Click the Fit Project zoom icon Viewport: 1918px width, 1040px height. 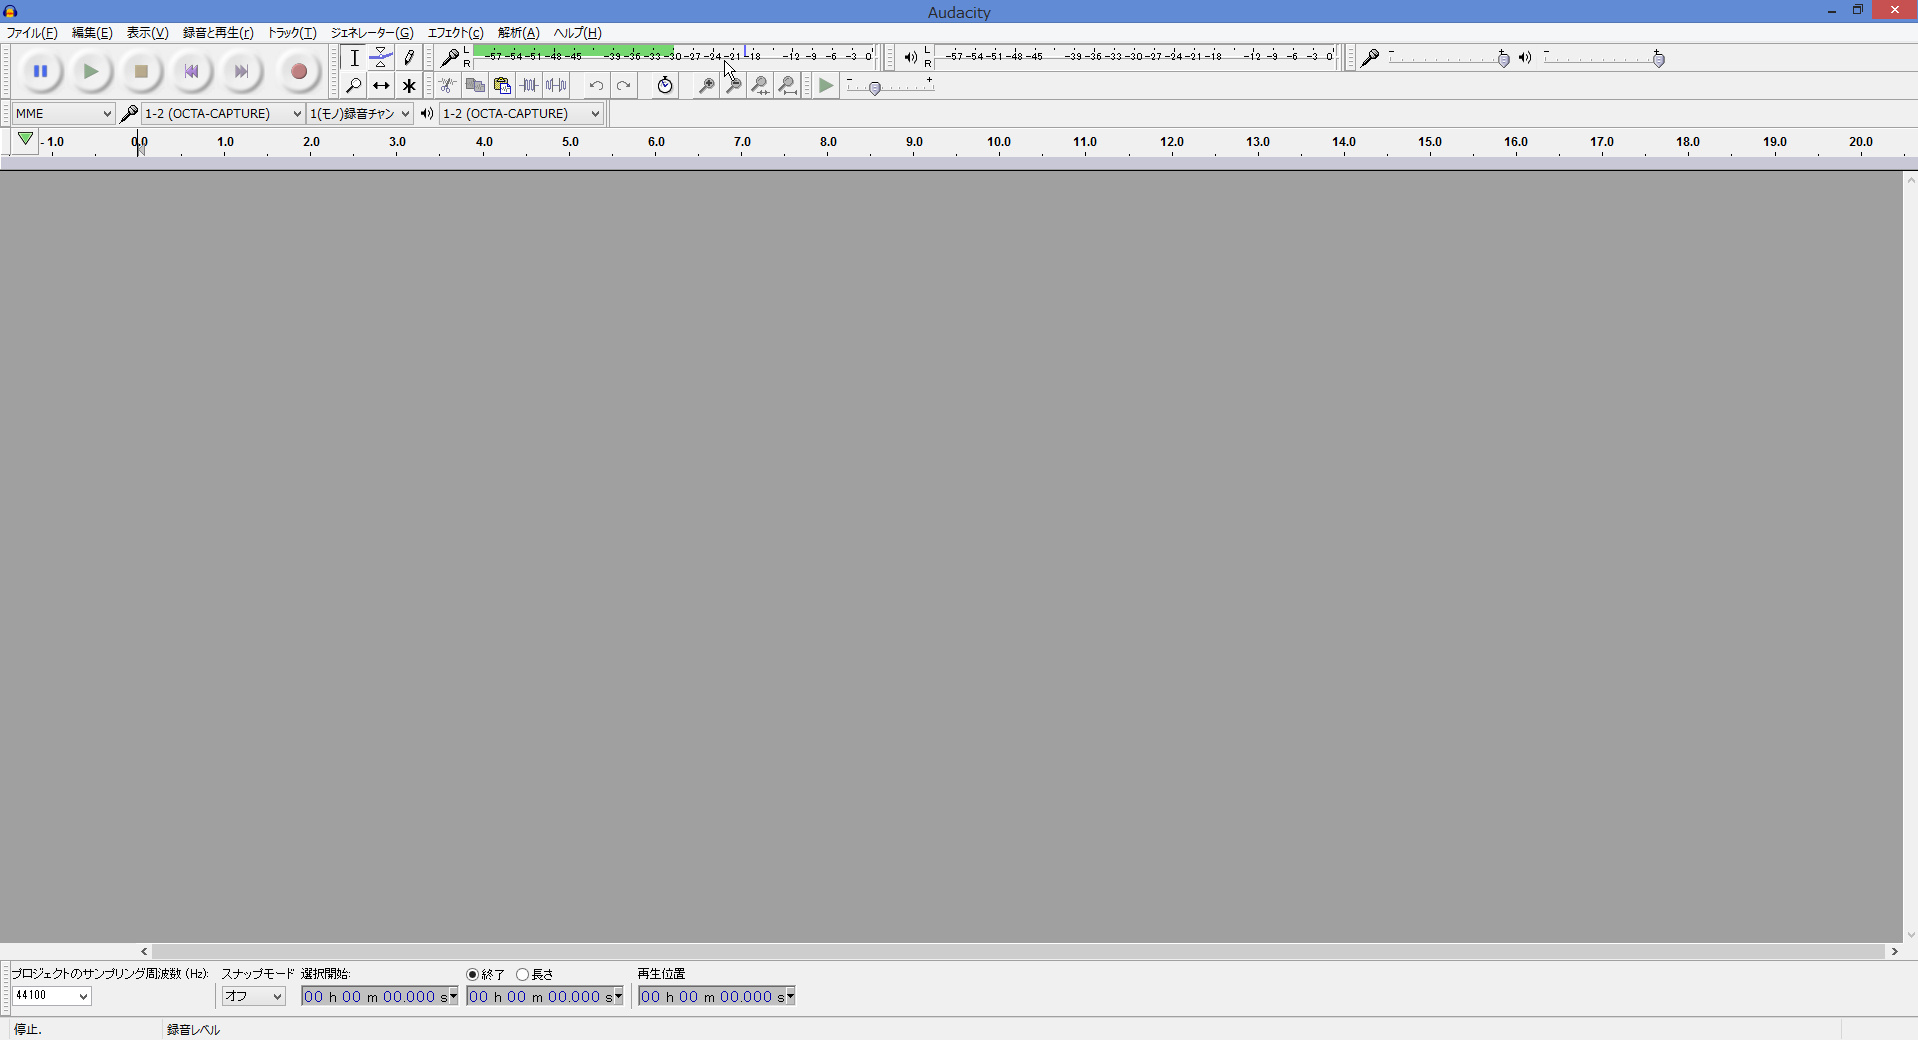tap(787, 85)
